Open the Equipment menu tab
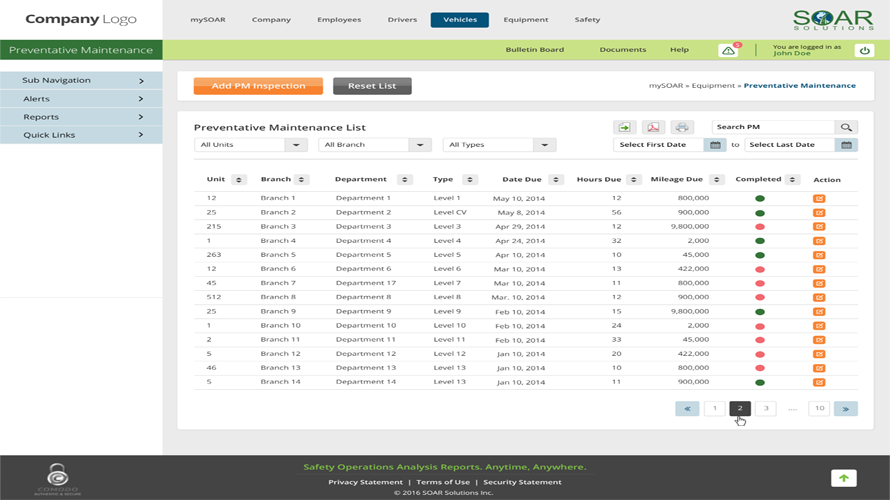The image size is (890, 500). tap(525, 20)
